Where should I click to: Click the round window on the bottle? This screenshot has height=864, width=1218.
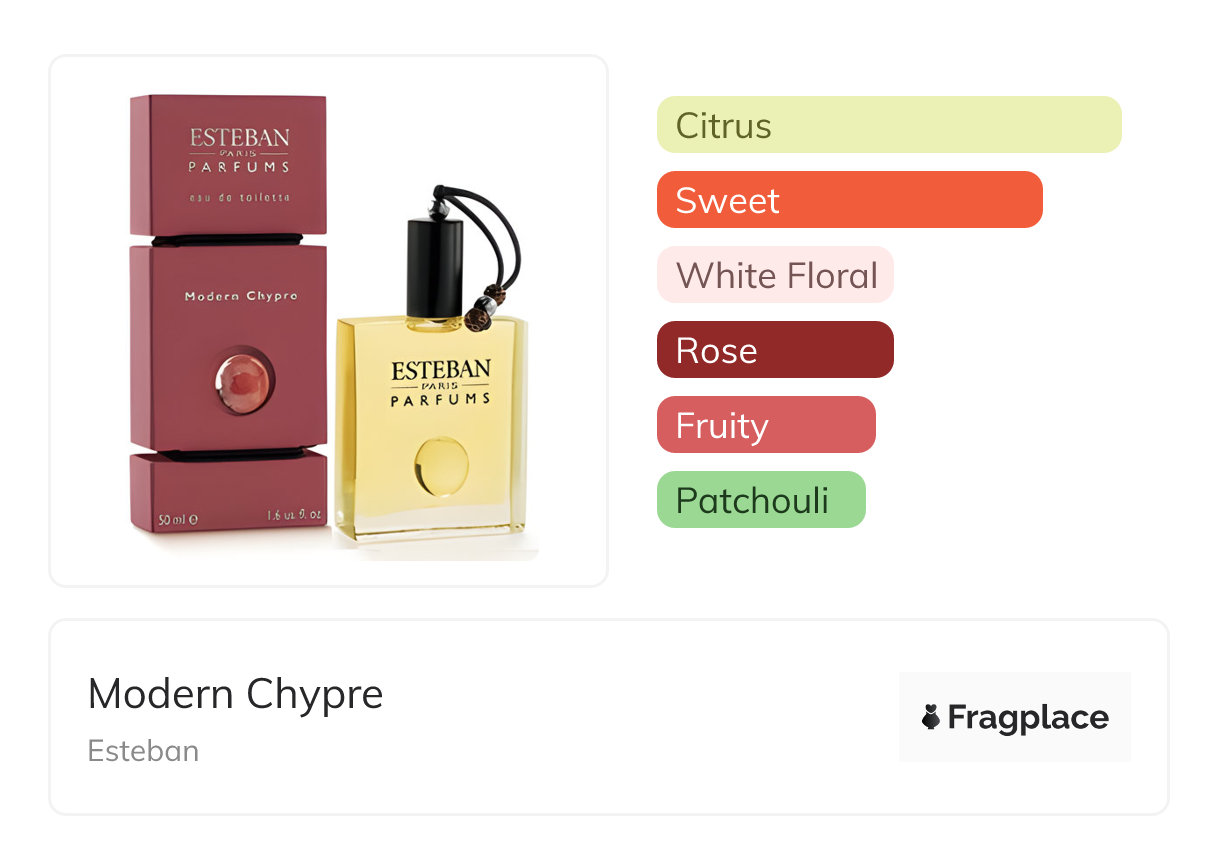(x=441, y=467)
